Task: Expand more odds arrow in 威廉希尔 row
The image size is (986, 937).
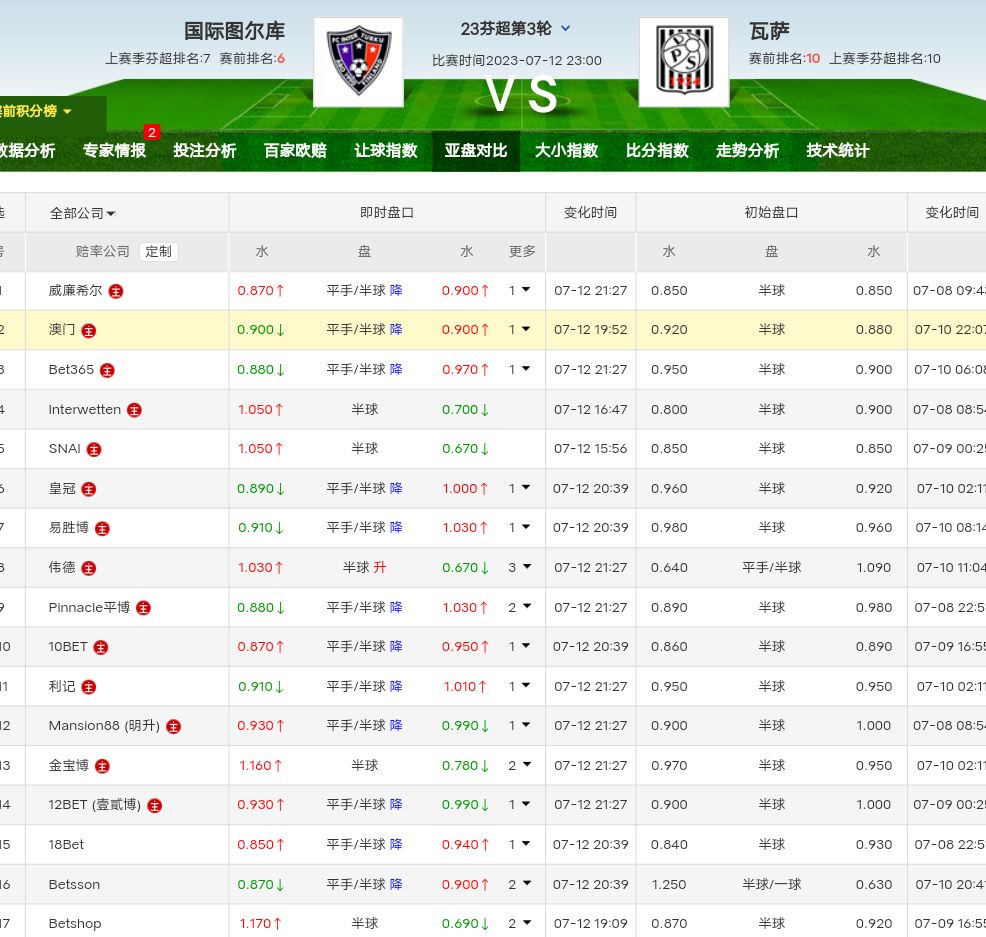Action: click(x=519, y=290)
